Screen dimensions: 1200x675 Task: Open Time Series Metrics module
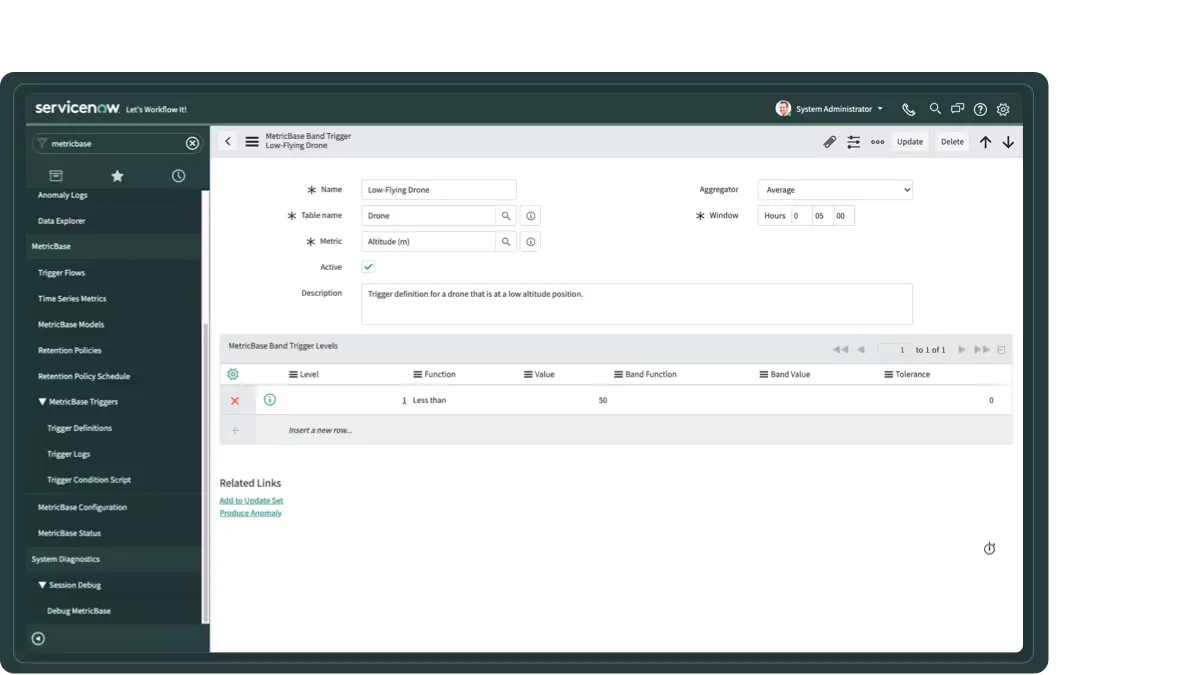[72, 298]
